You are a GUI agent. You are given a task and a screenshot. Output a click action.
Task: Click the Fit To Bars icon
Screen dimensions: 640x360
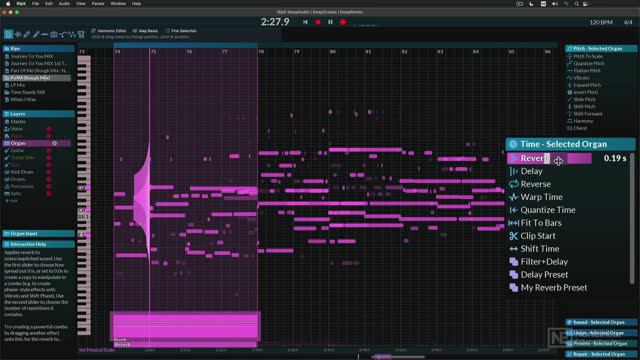(513, 223)
